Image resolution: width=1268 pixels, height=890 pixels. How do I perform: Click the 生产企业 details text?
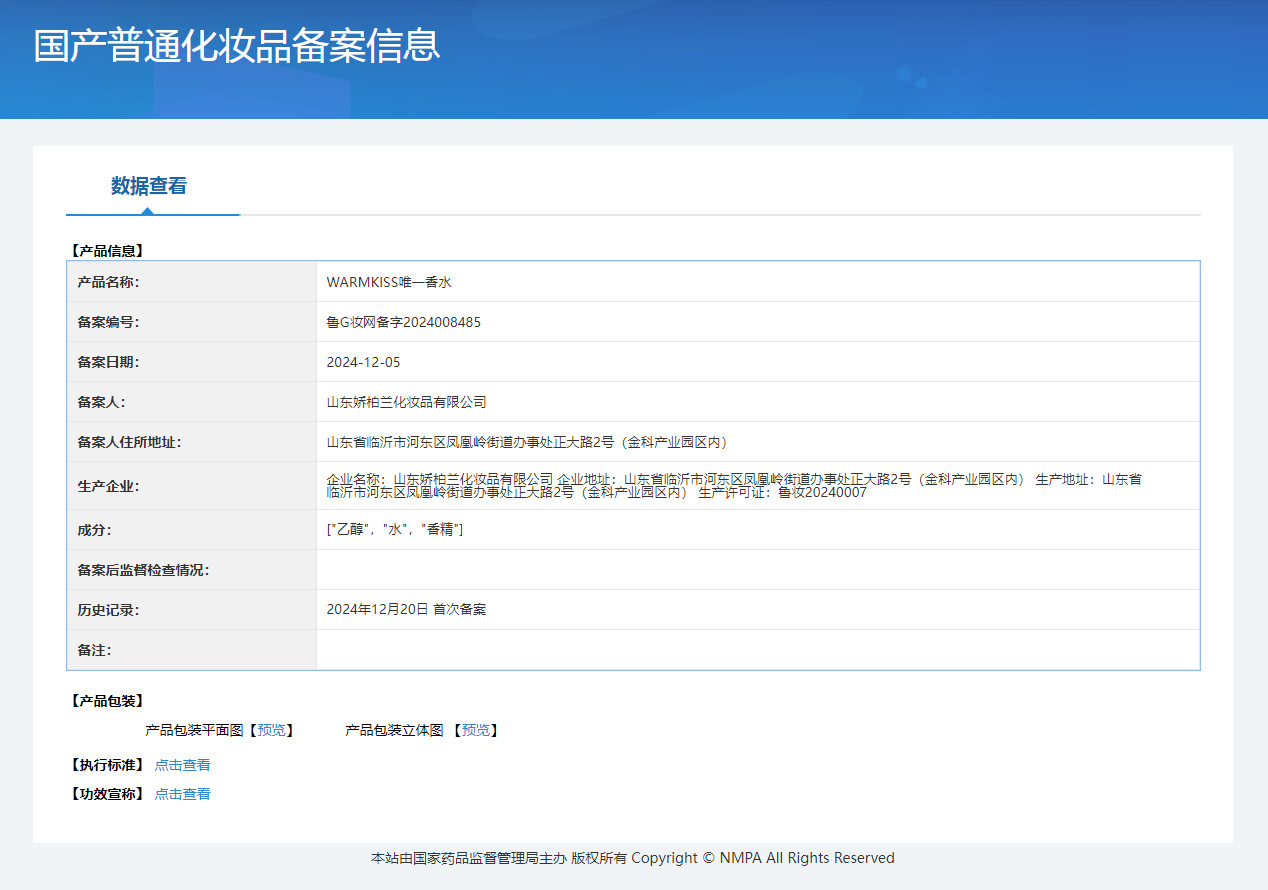[x=734, y=486]
